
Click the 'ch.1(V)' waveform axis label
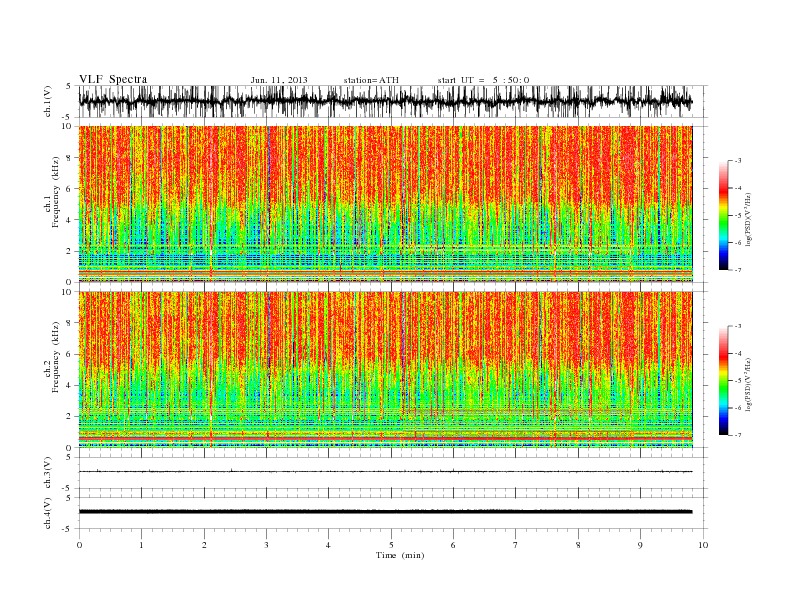pos(48,101)
